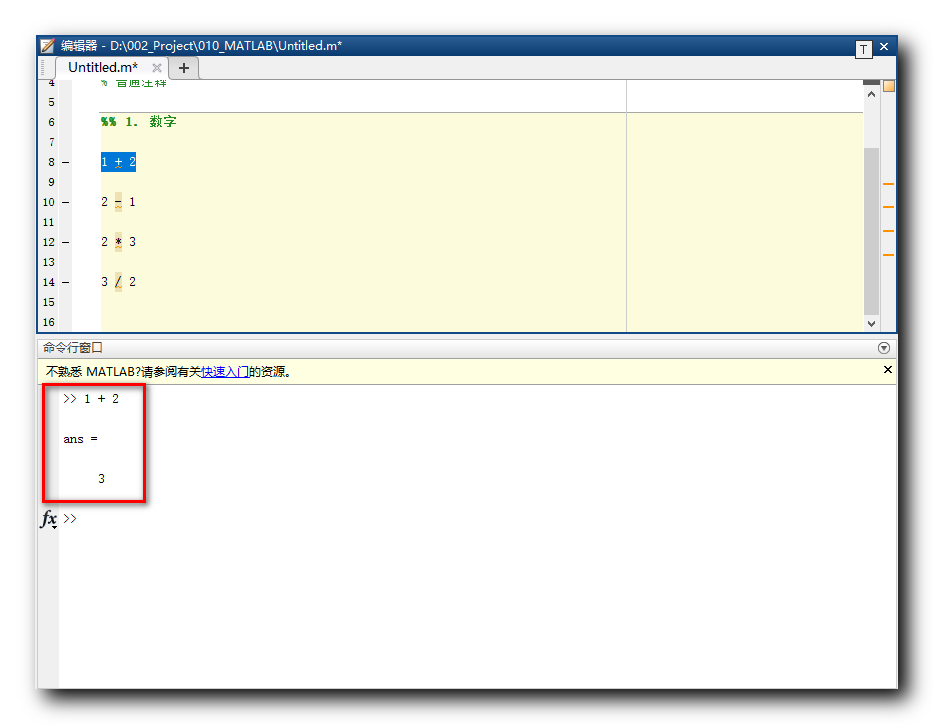The height and width of the screenshot is (724, 933).
Task: Open the command window actions dropdown
Action: pos(884,348)
